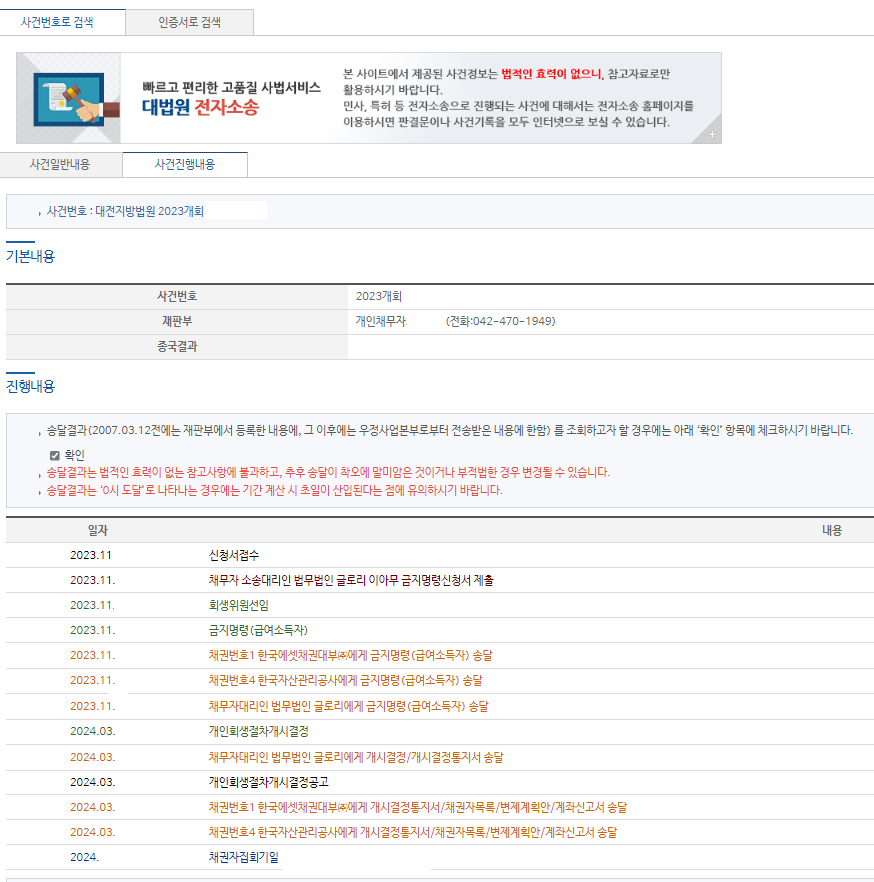Screen dimensions: 874x882
Task: Click 채권번호4 한국자산관리공사 개시결정통지서 송달 link
Action: [412, 832]
